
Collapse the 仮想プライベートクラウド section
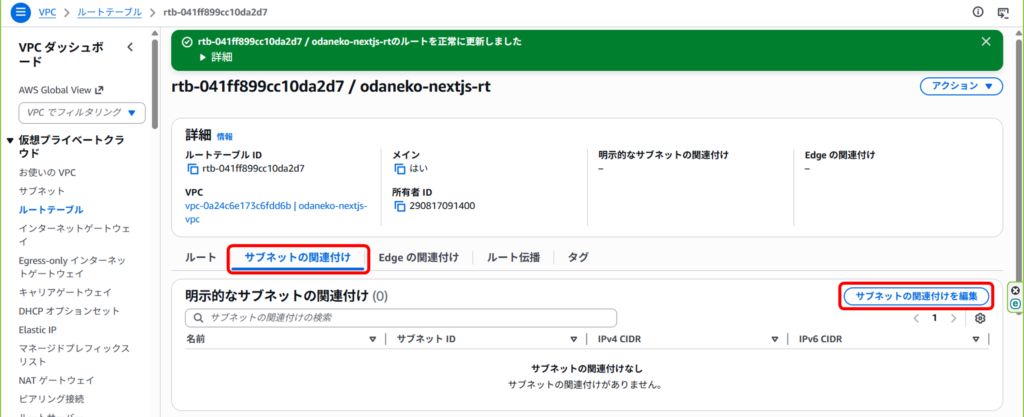pos(10,140)
